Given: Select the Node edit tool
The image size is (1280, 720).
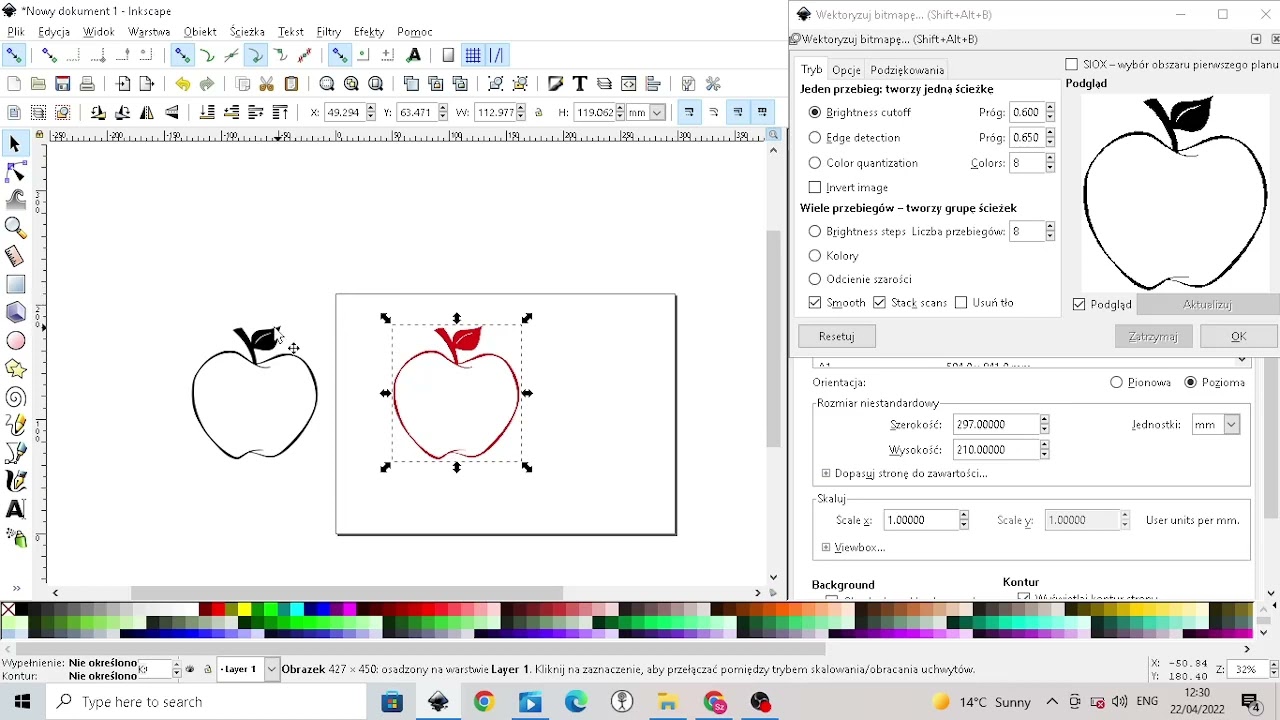Looking at the screenshot, I should [x=15, y=173].
